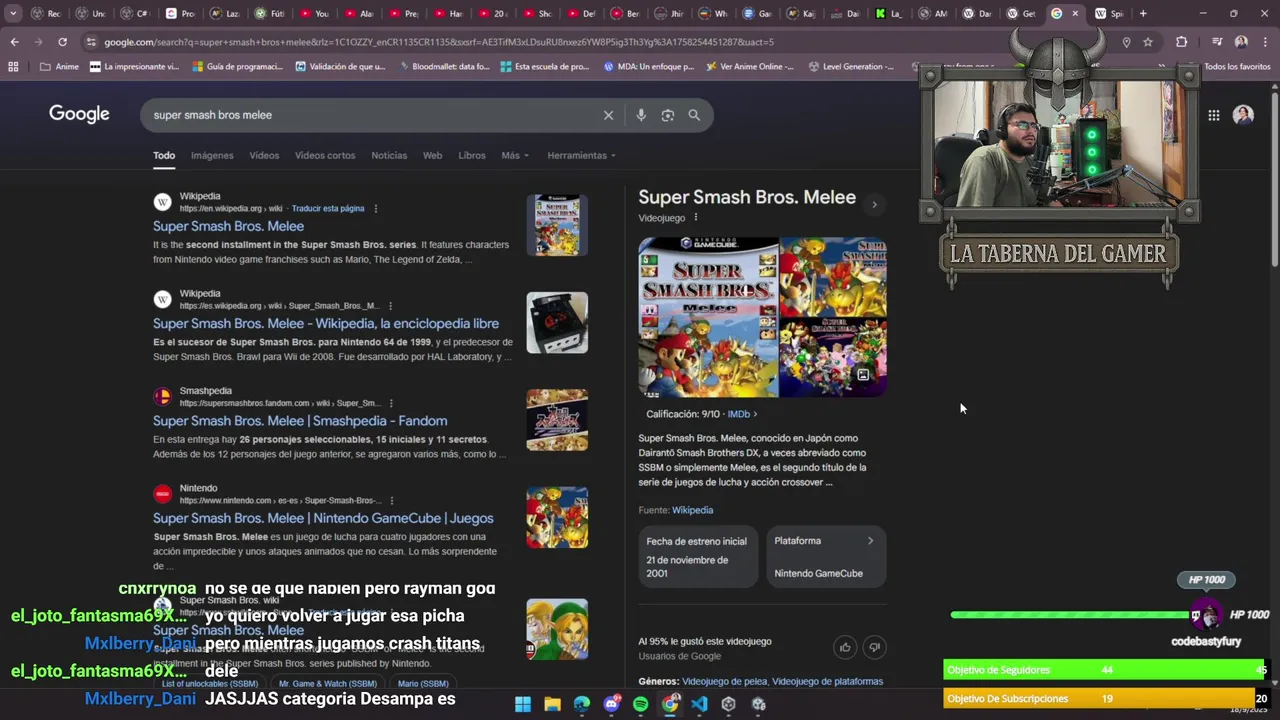
Task: Open English Wikipedia Super Smash Bros. Melee link
Action: [228, 226]
